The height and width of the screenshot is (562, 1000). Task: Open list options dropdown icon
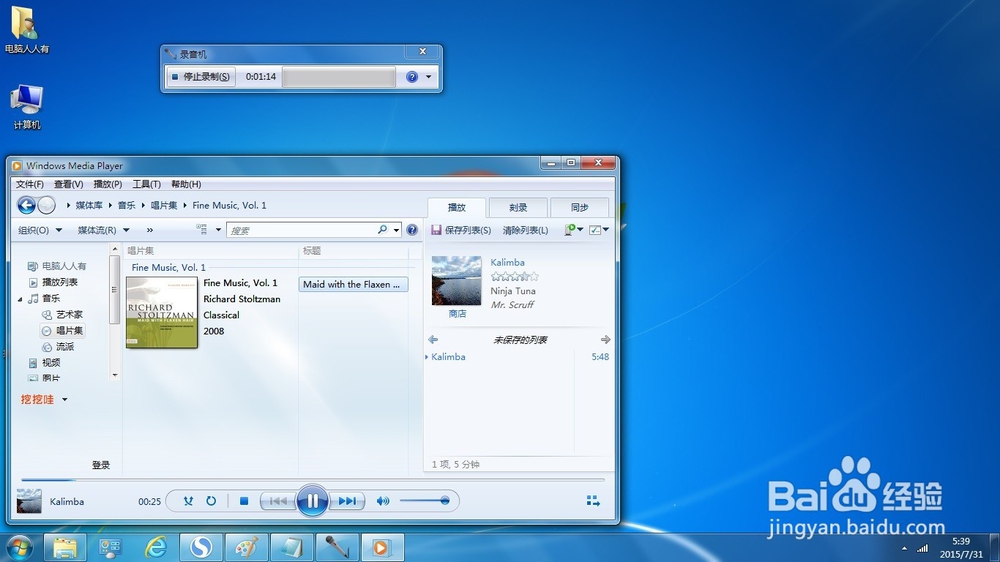(x=573, y=230)
